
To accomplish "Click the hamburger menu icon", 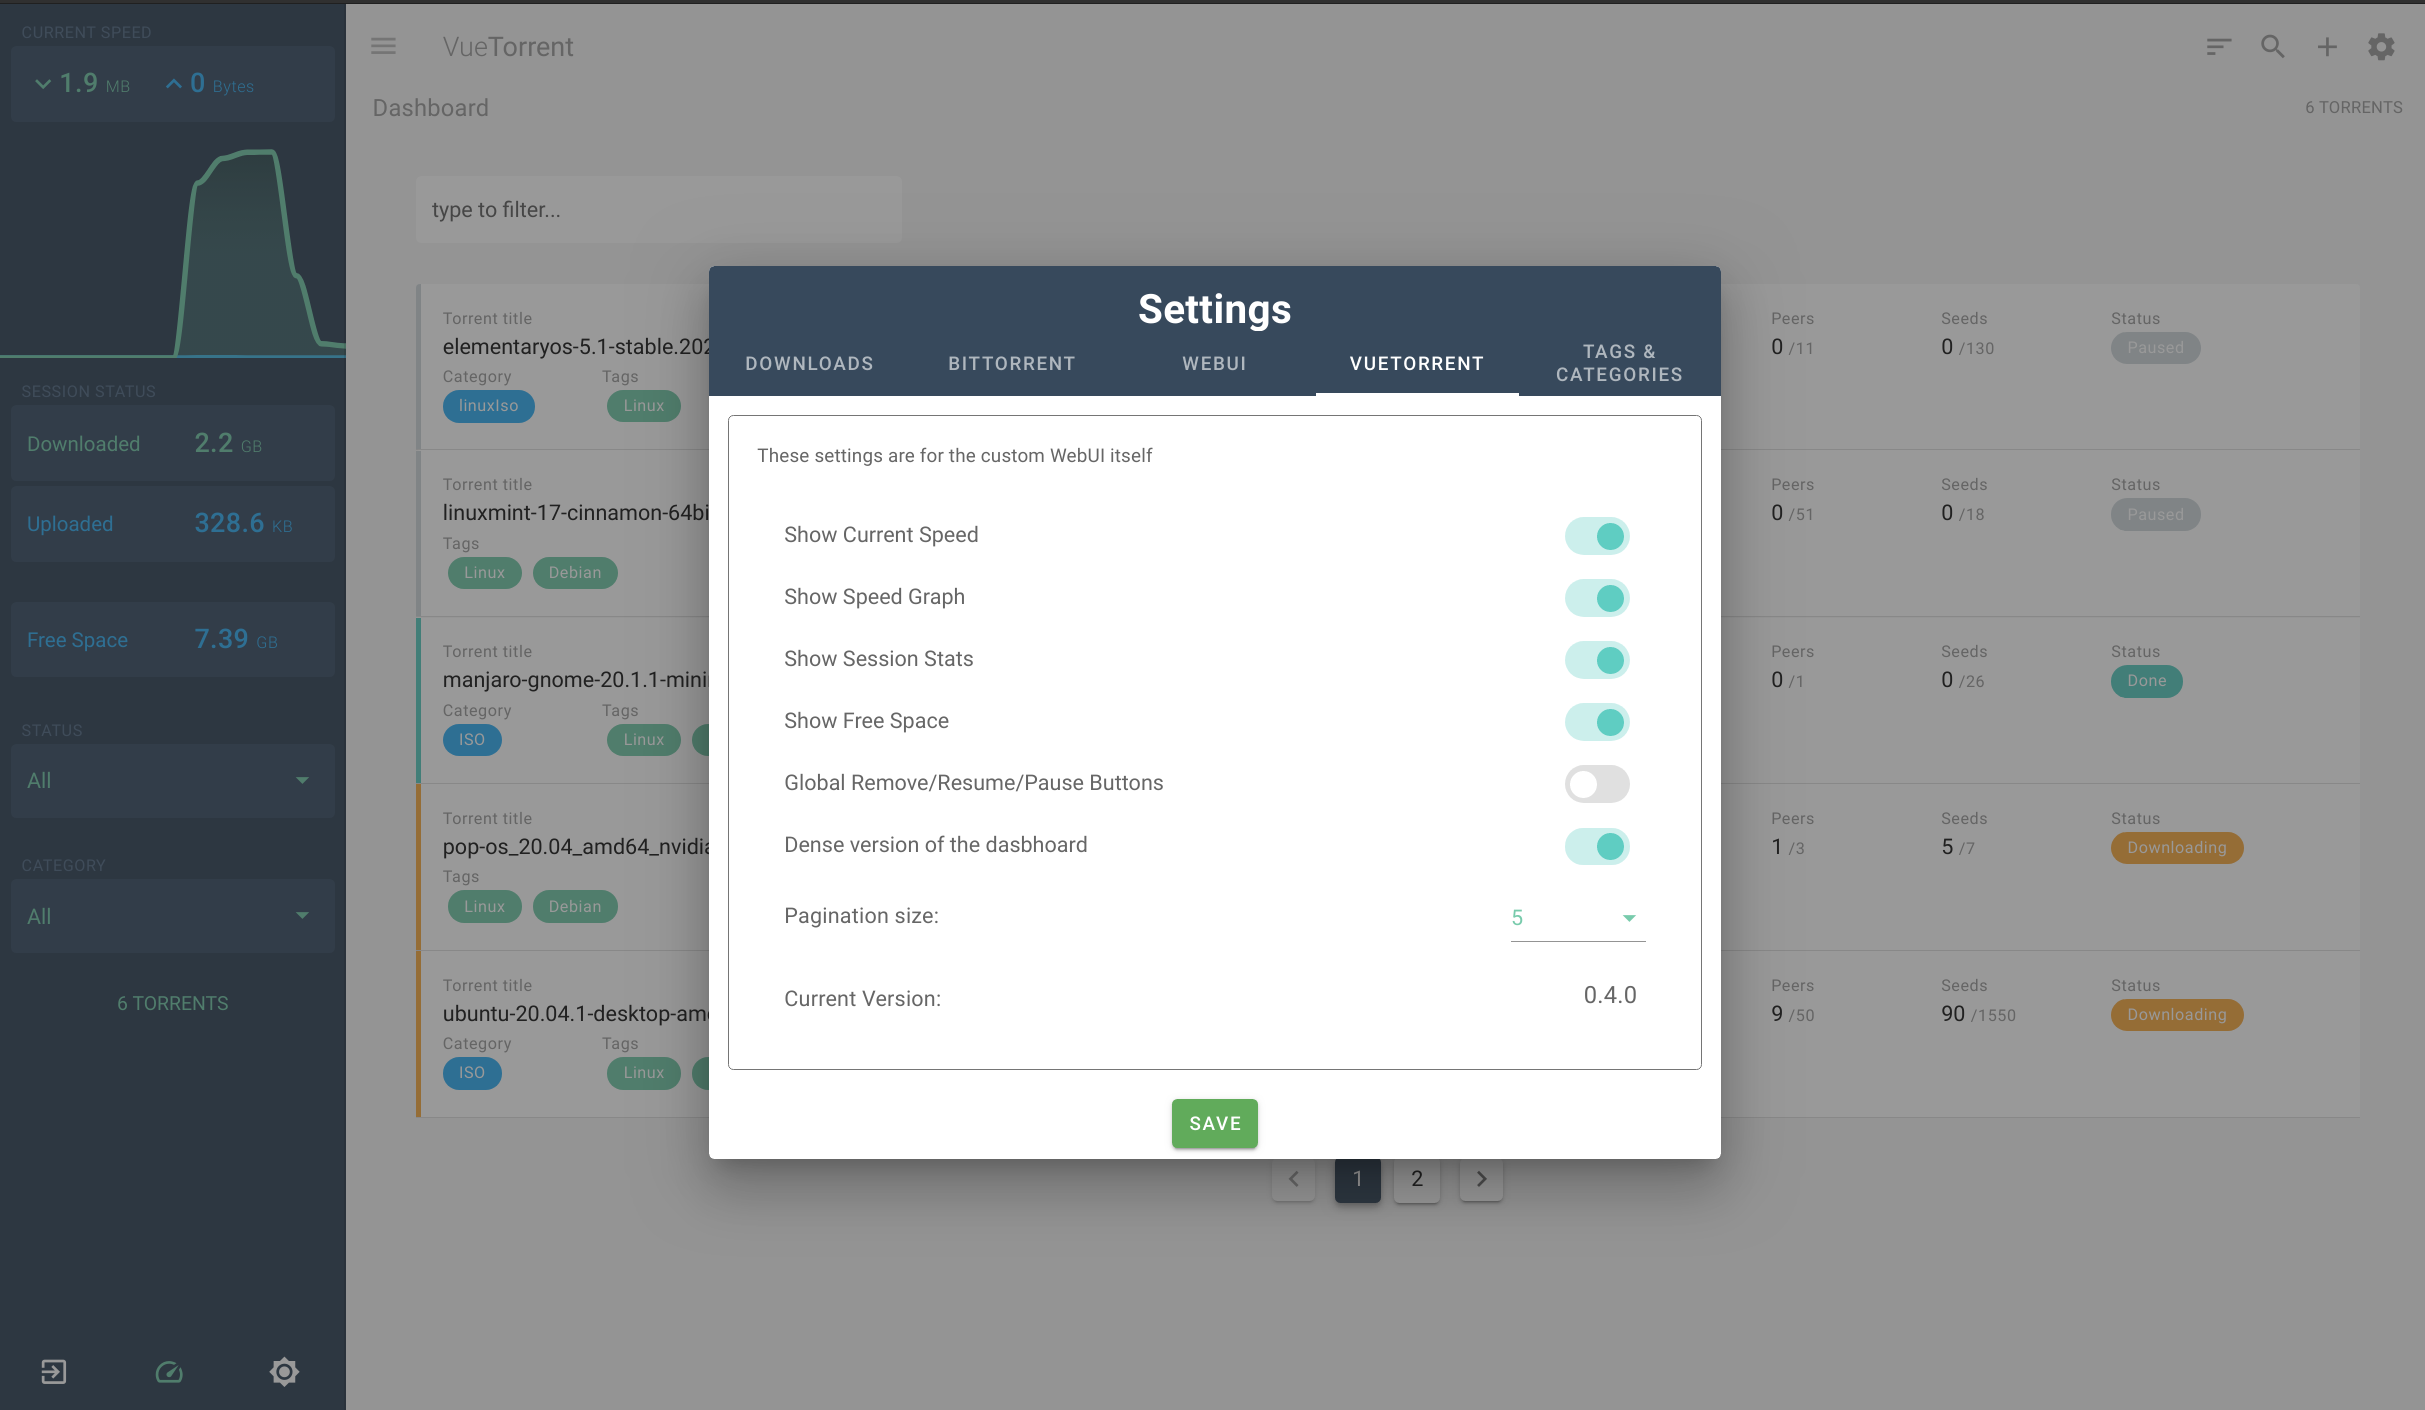I will 383,46.
